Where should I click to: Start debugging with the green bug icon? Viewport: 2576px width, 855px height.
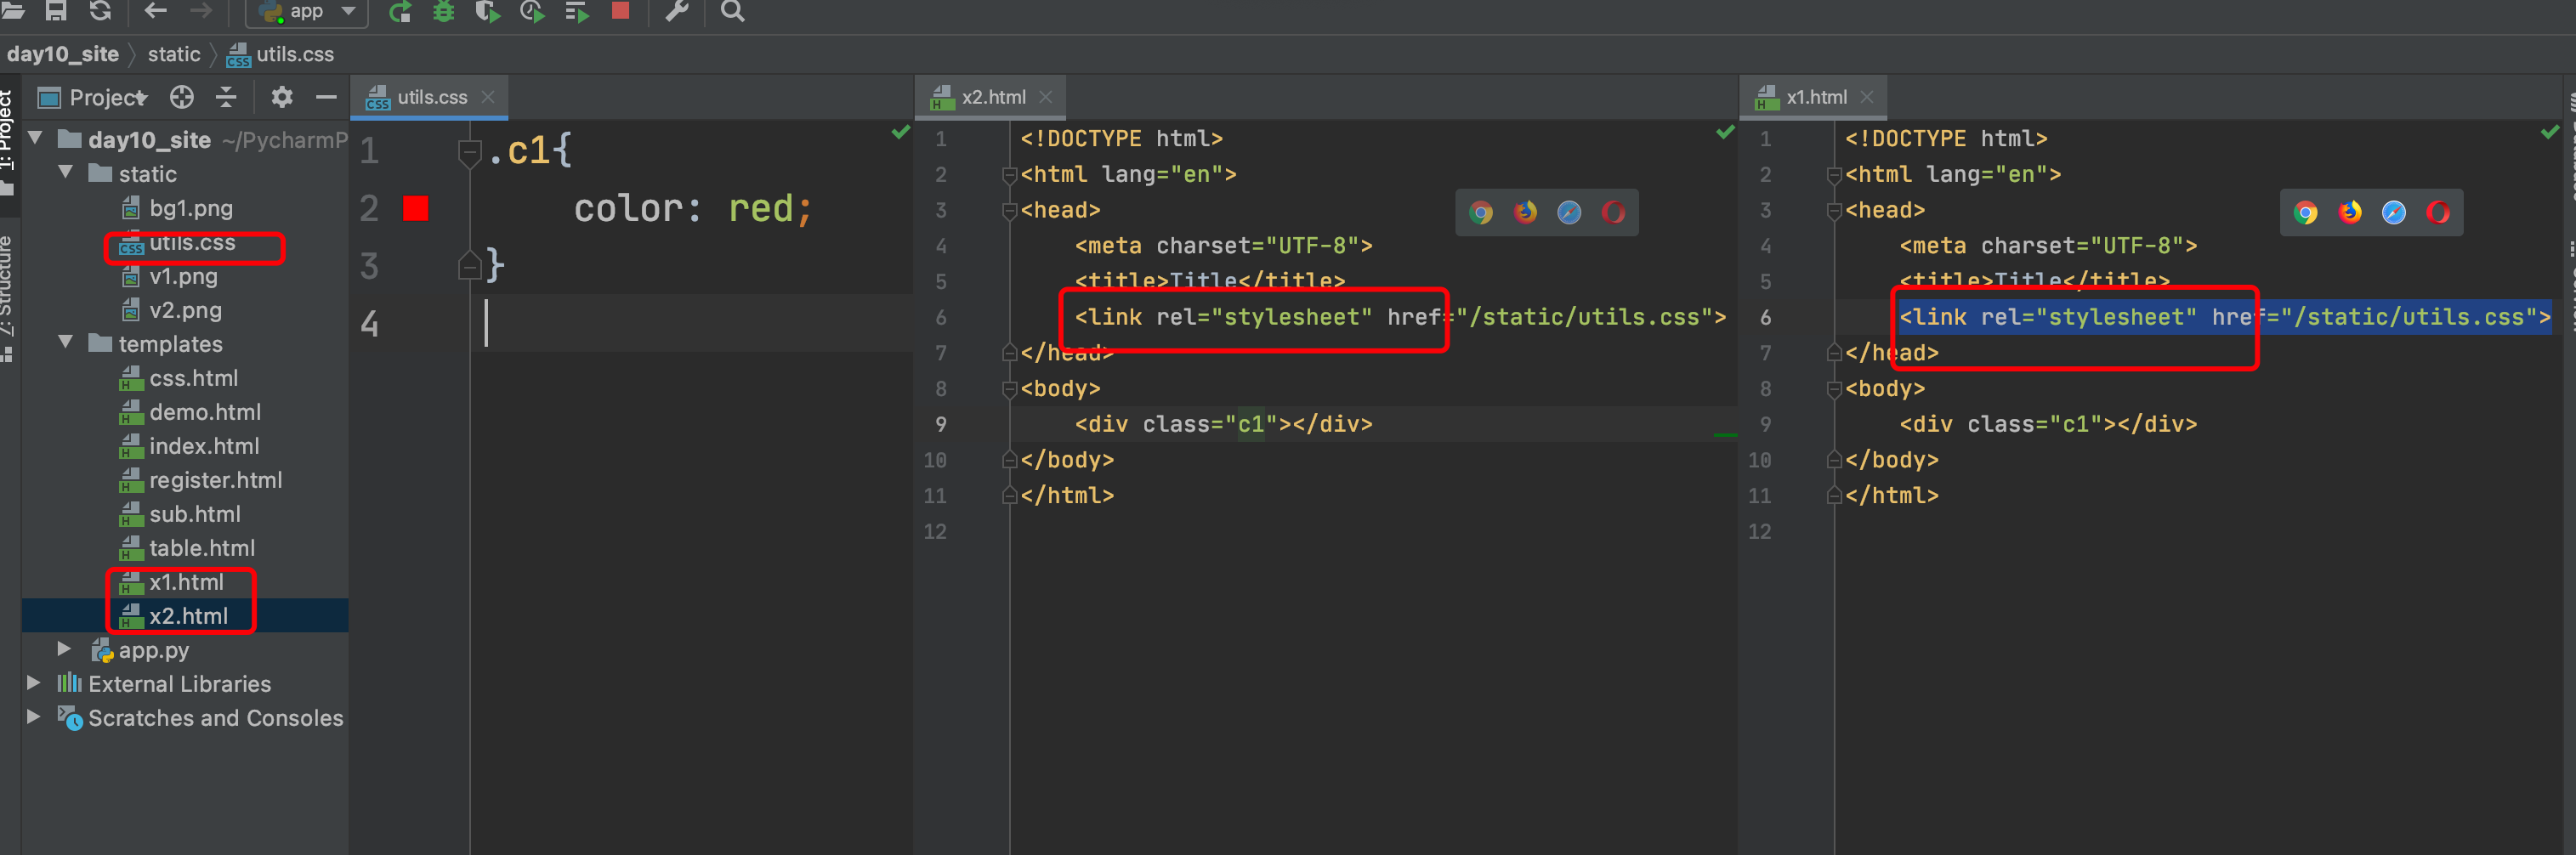(444, 12)
